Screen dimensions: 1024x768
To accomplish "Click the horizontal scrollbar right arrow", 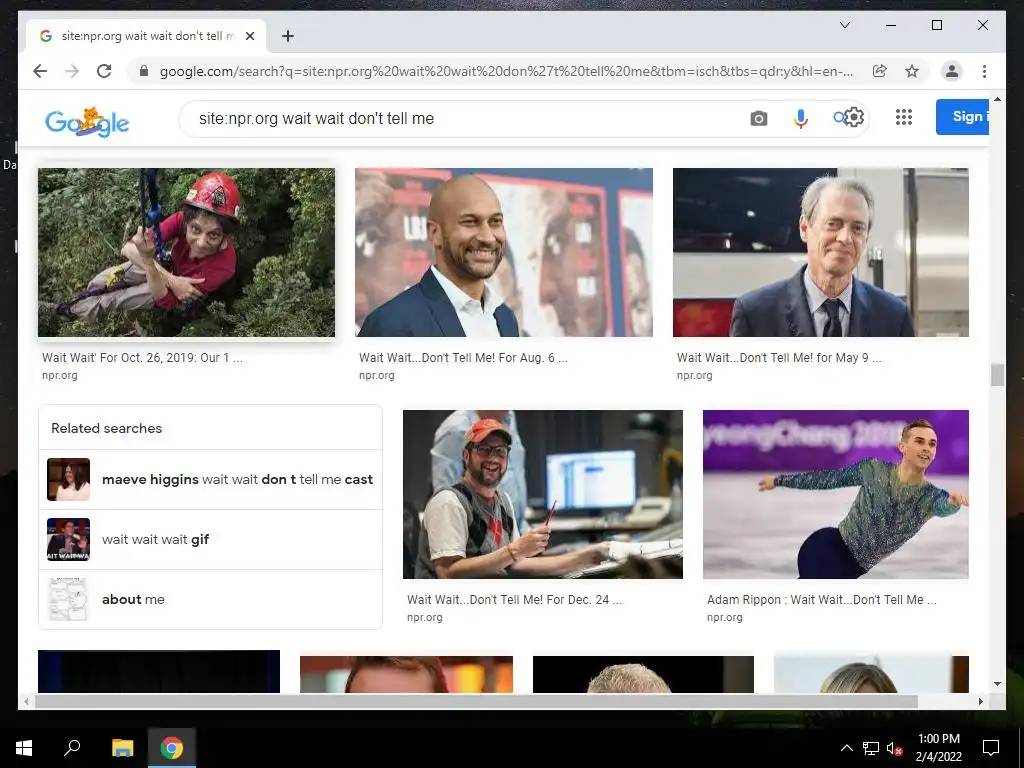I will (980, 701).
